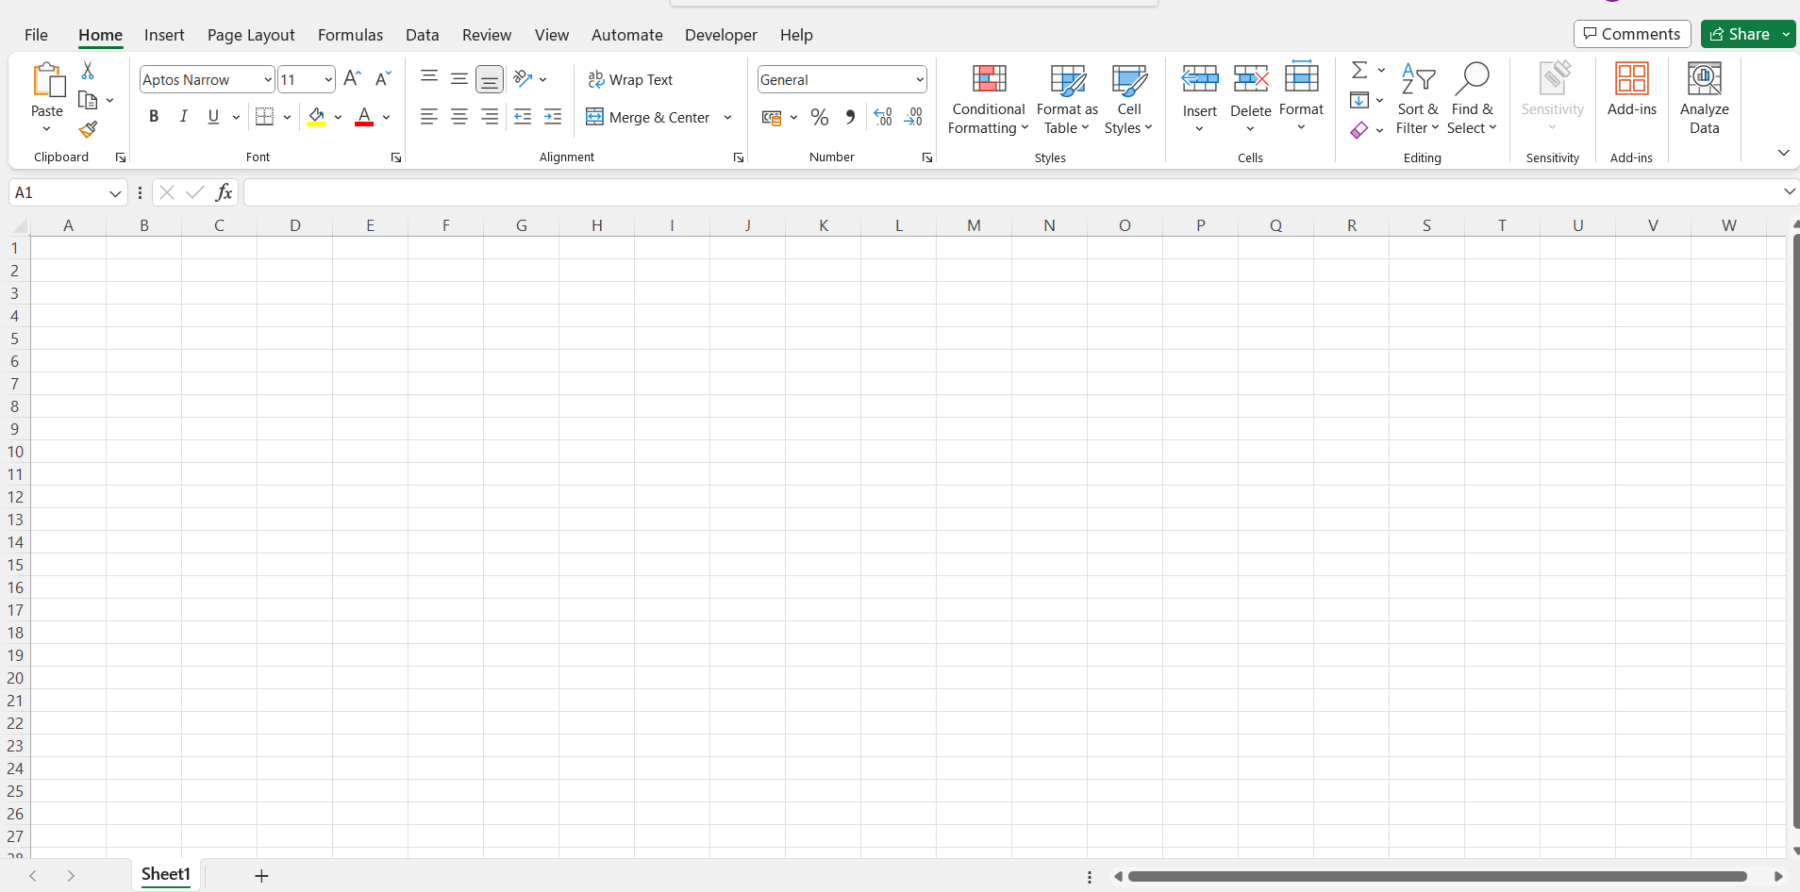Open Conditional Formatting dropdown
The width and height of the screenshot is (1800, 892).
(988, 99)
